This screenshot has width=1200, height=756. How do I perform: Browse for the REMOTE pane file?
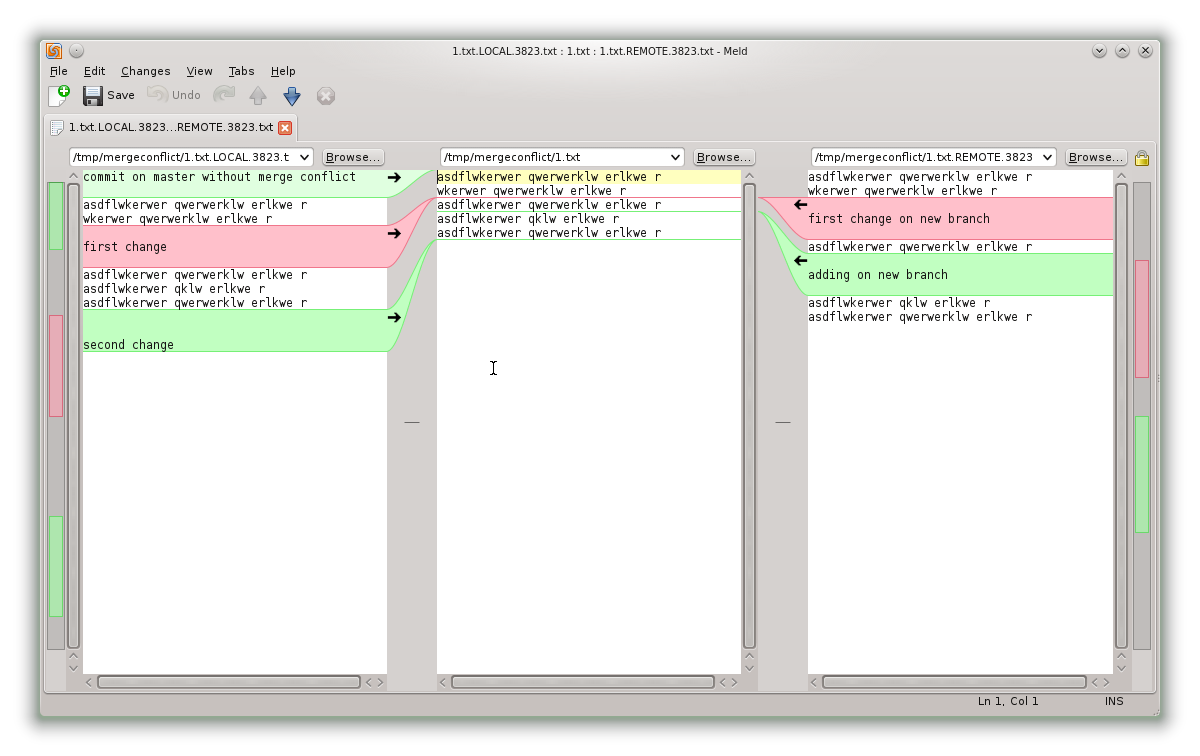pos(1096,157)
